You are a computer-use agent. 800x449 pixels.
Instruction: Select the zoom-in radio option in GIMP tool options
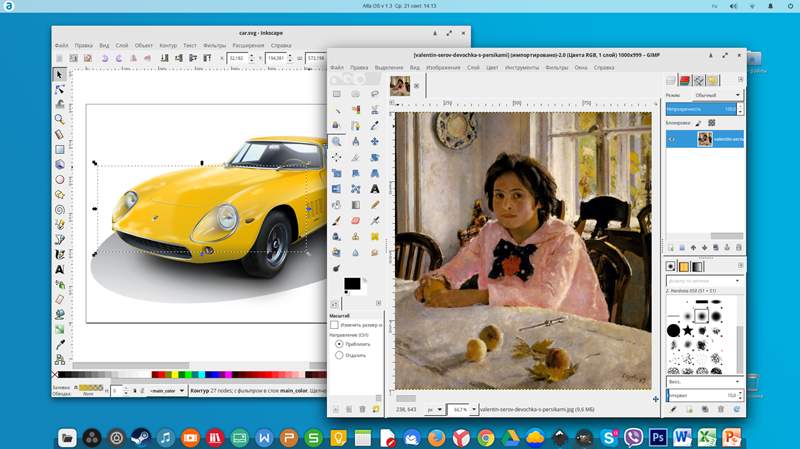click(x=339, y=344)
